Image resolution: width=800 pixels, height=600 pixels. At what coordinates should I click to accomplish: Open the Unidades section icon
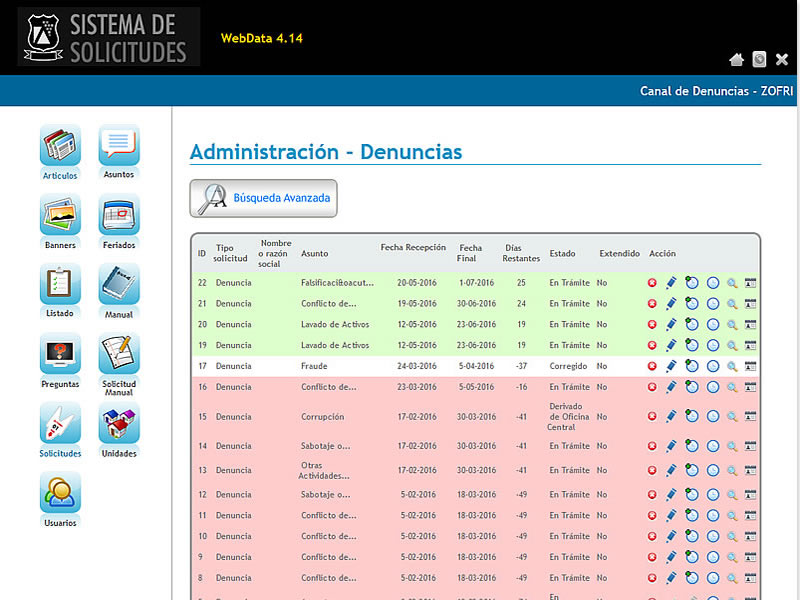pyautogui.click(x=119, y=424)
